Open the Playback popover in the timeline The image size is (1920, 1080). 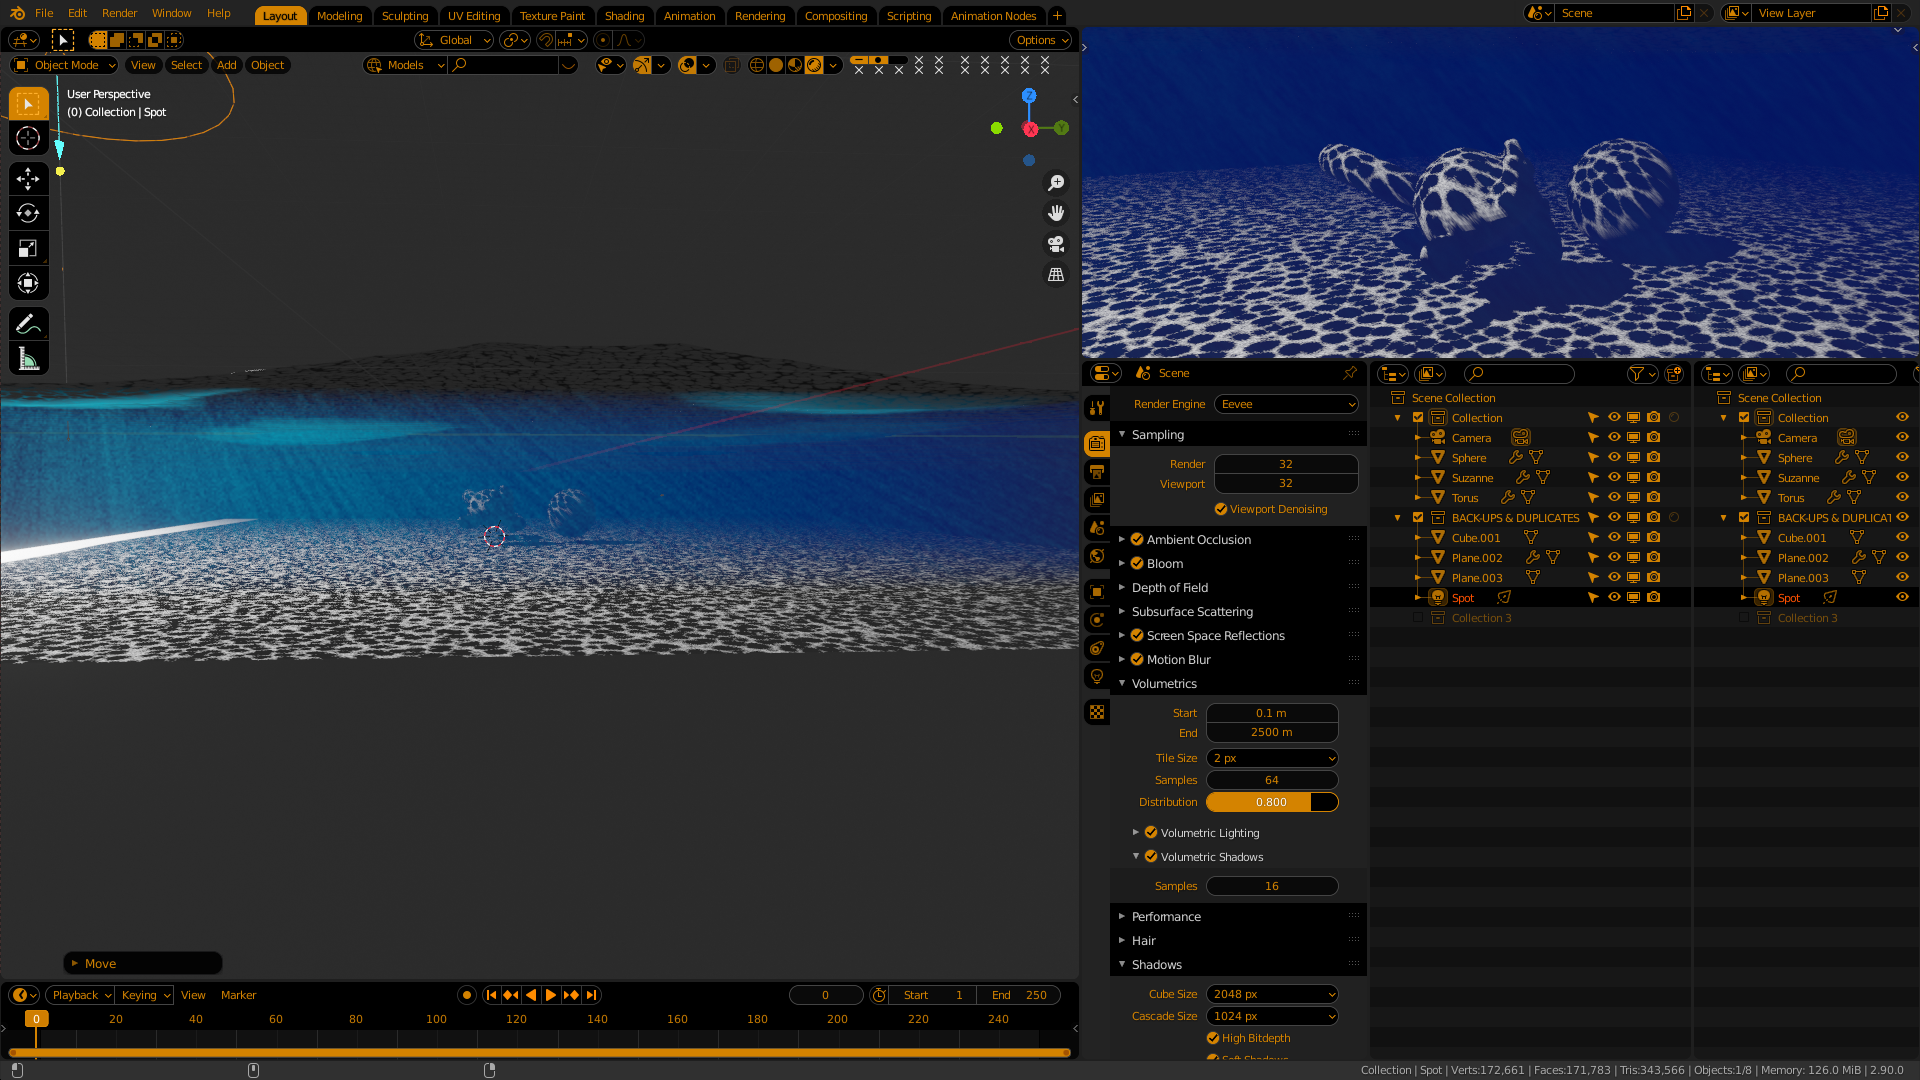80,995
